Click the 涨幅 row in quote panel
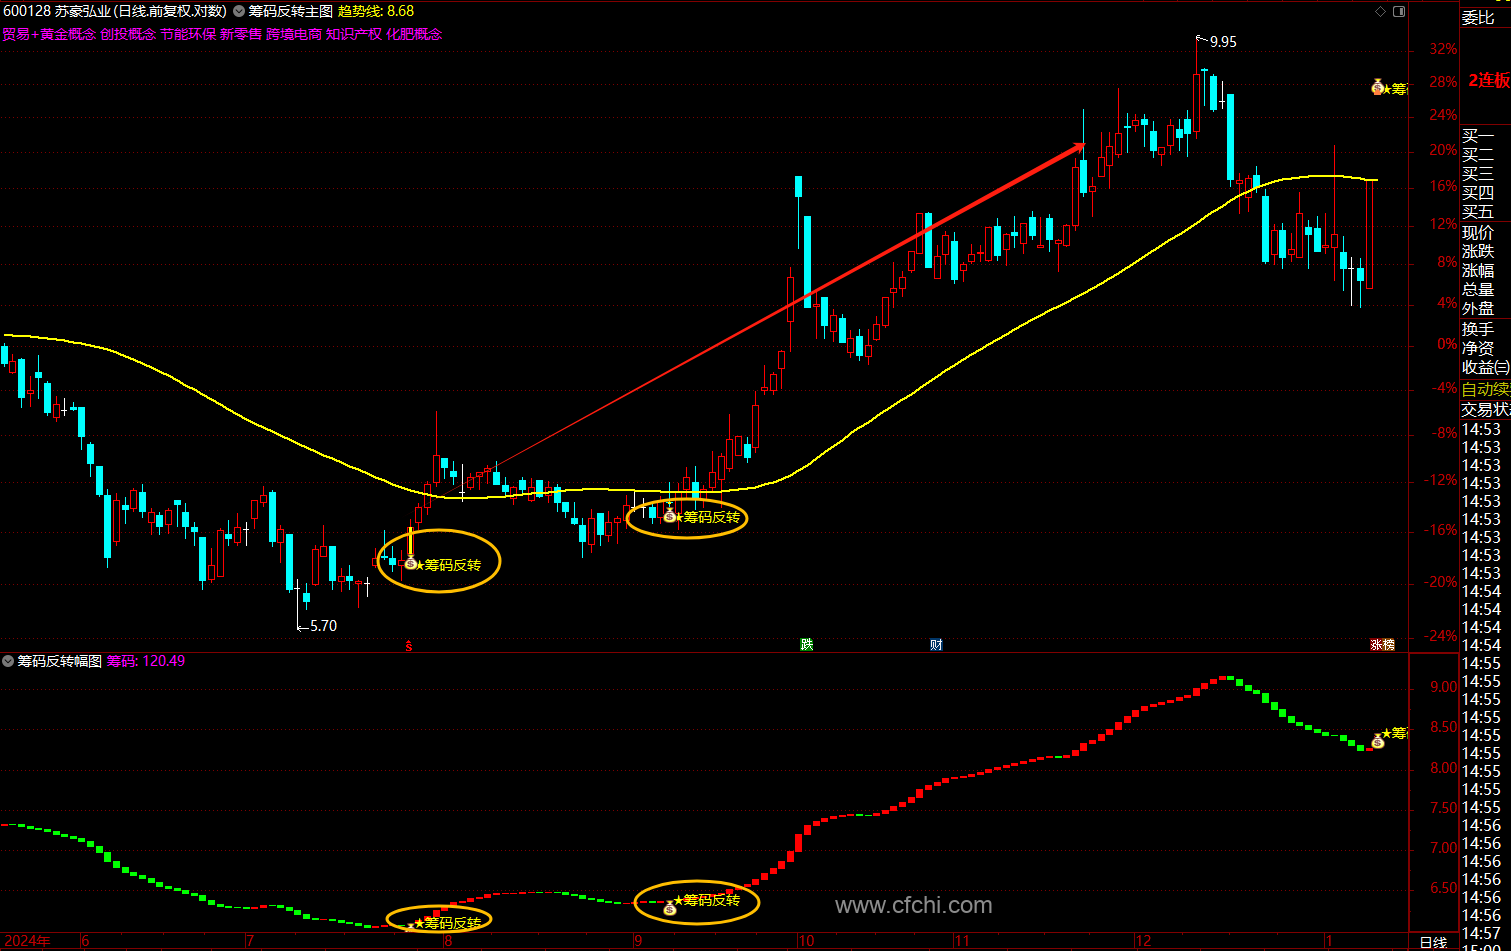 pos(1478,270)
